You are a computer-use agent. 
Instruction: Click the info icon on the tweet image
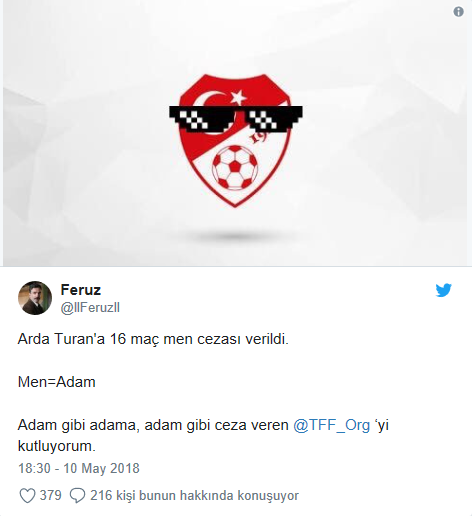(458, 12)
